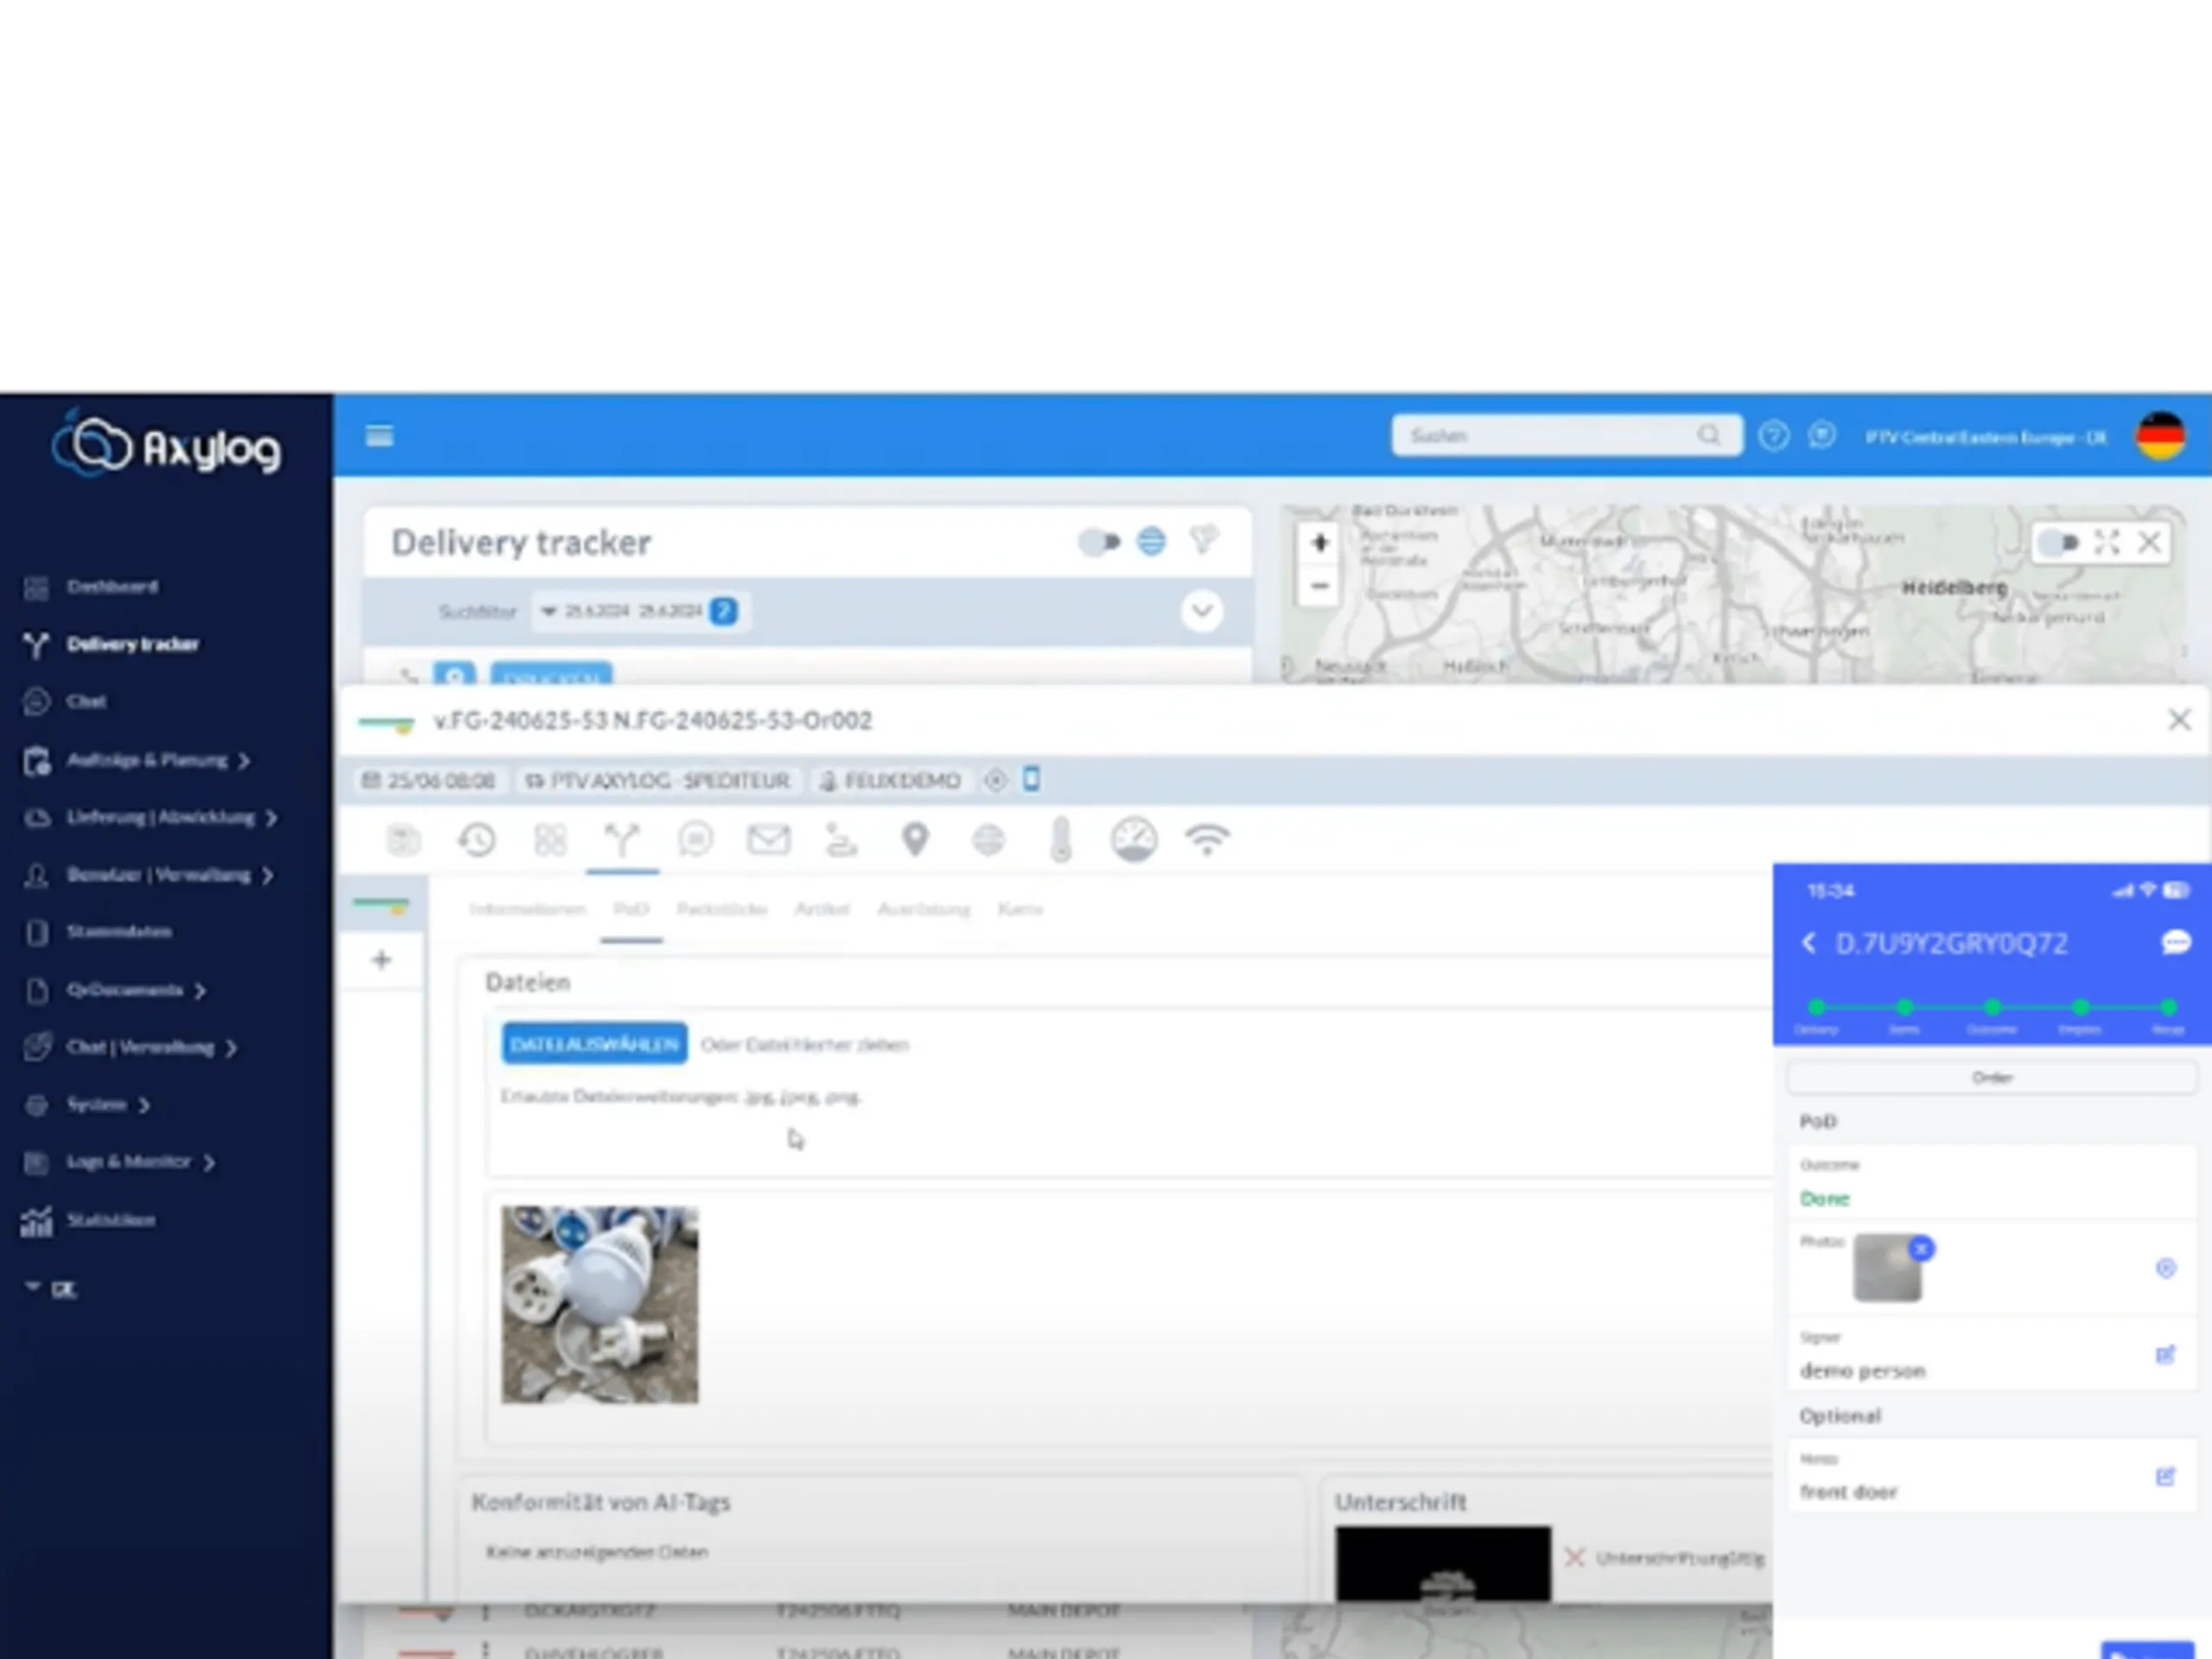
Task: Click the document icon at start of toolbar
Action: click(x=404, y=840)
